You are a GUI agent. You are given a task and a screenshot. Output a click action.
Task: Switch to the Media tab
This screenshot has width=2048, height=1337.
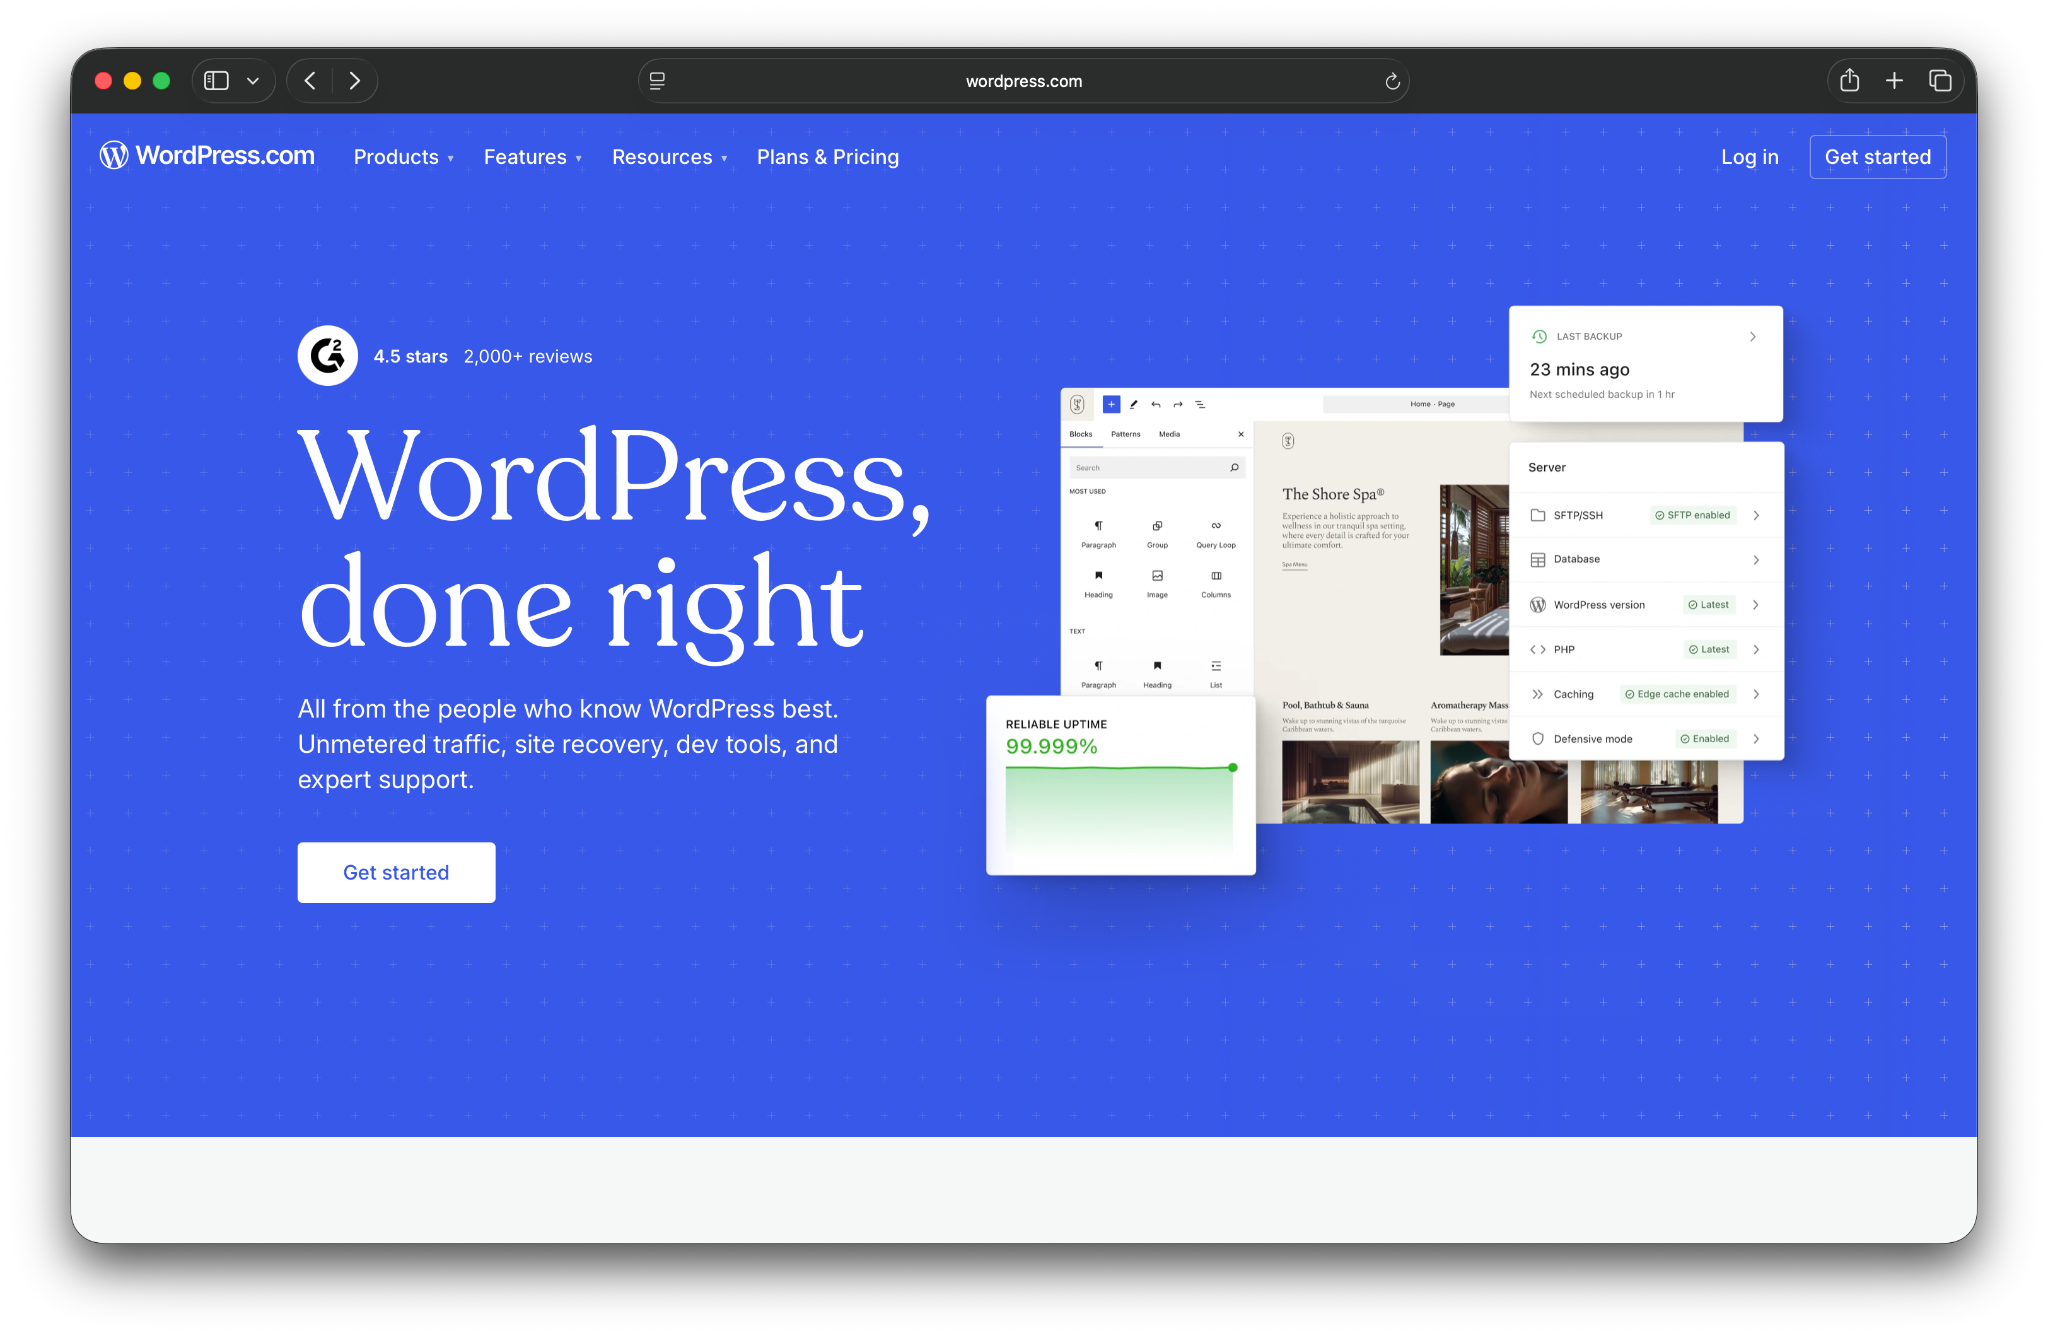pos(1170,434)
